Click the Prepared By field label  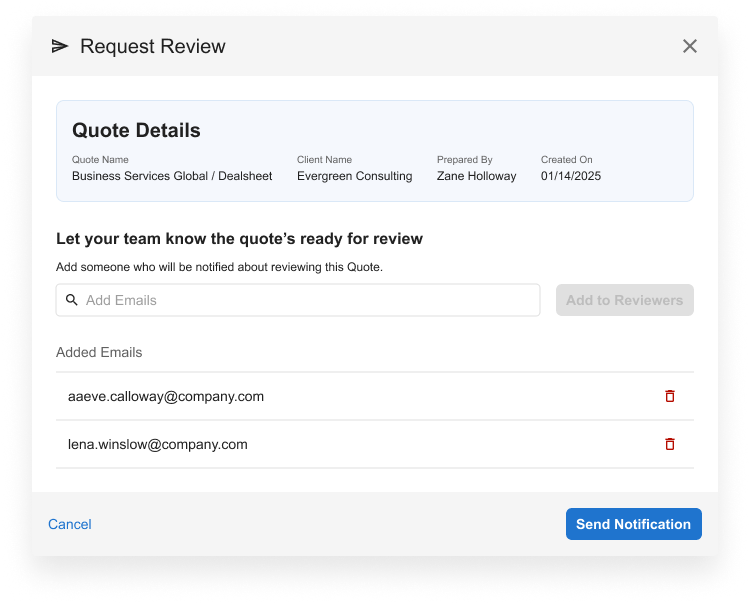pyautogui.click(x=464, y=159)
